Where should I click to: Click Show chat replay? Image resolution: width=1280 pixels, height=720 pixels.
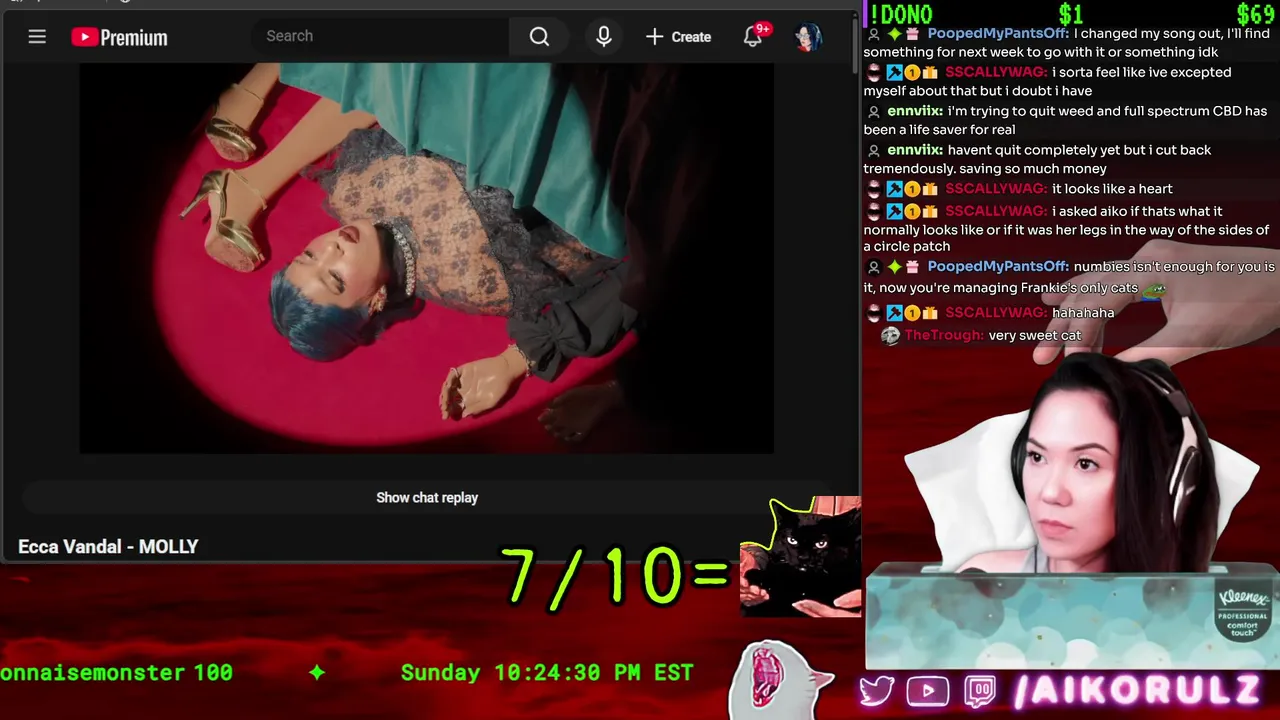(427, 497)
